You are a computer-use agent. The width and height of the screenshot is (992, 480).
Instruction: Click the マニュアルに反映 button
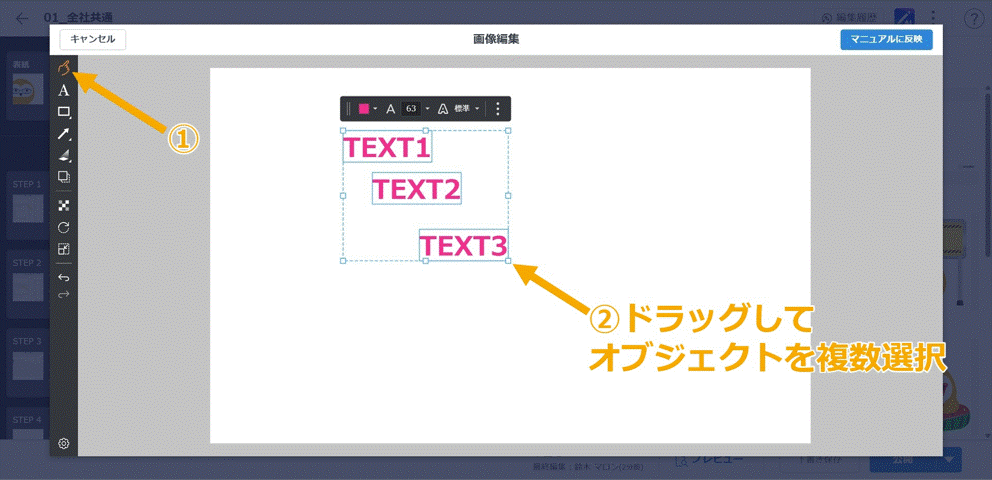pyautogui.click(x=886, y=39)
